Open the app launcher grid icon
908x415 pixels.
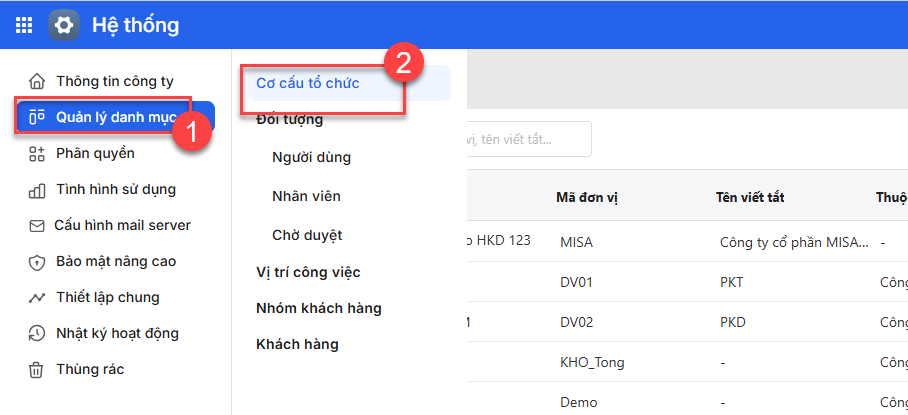click(24, 25)
